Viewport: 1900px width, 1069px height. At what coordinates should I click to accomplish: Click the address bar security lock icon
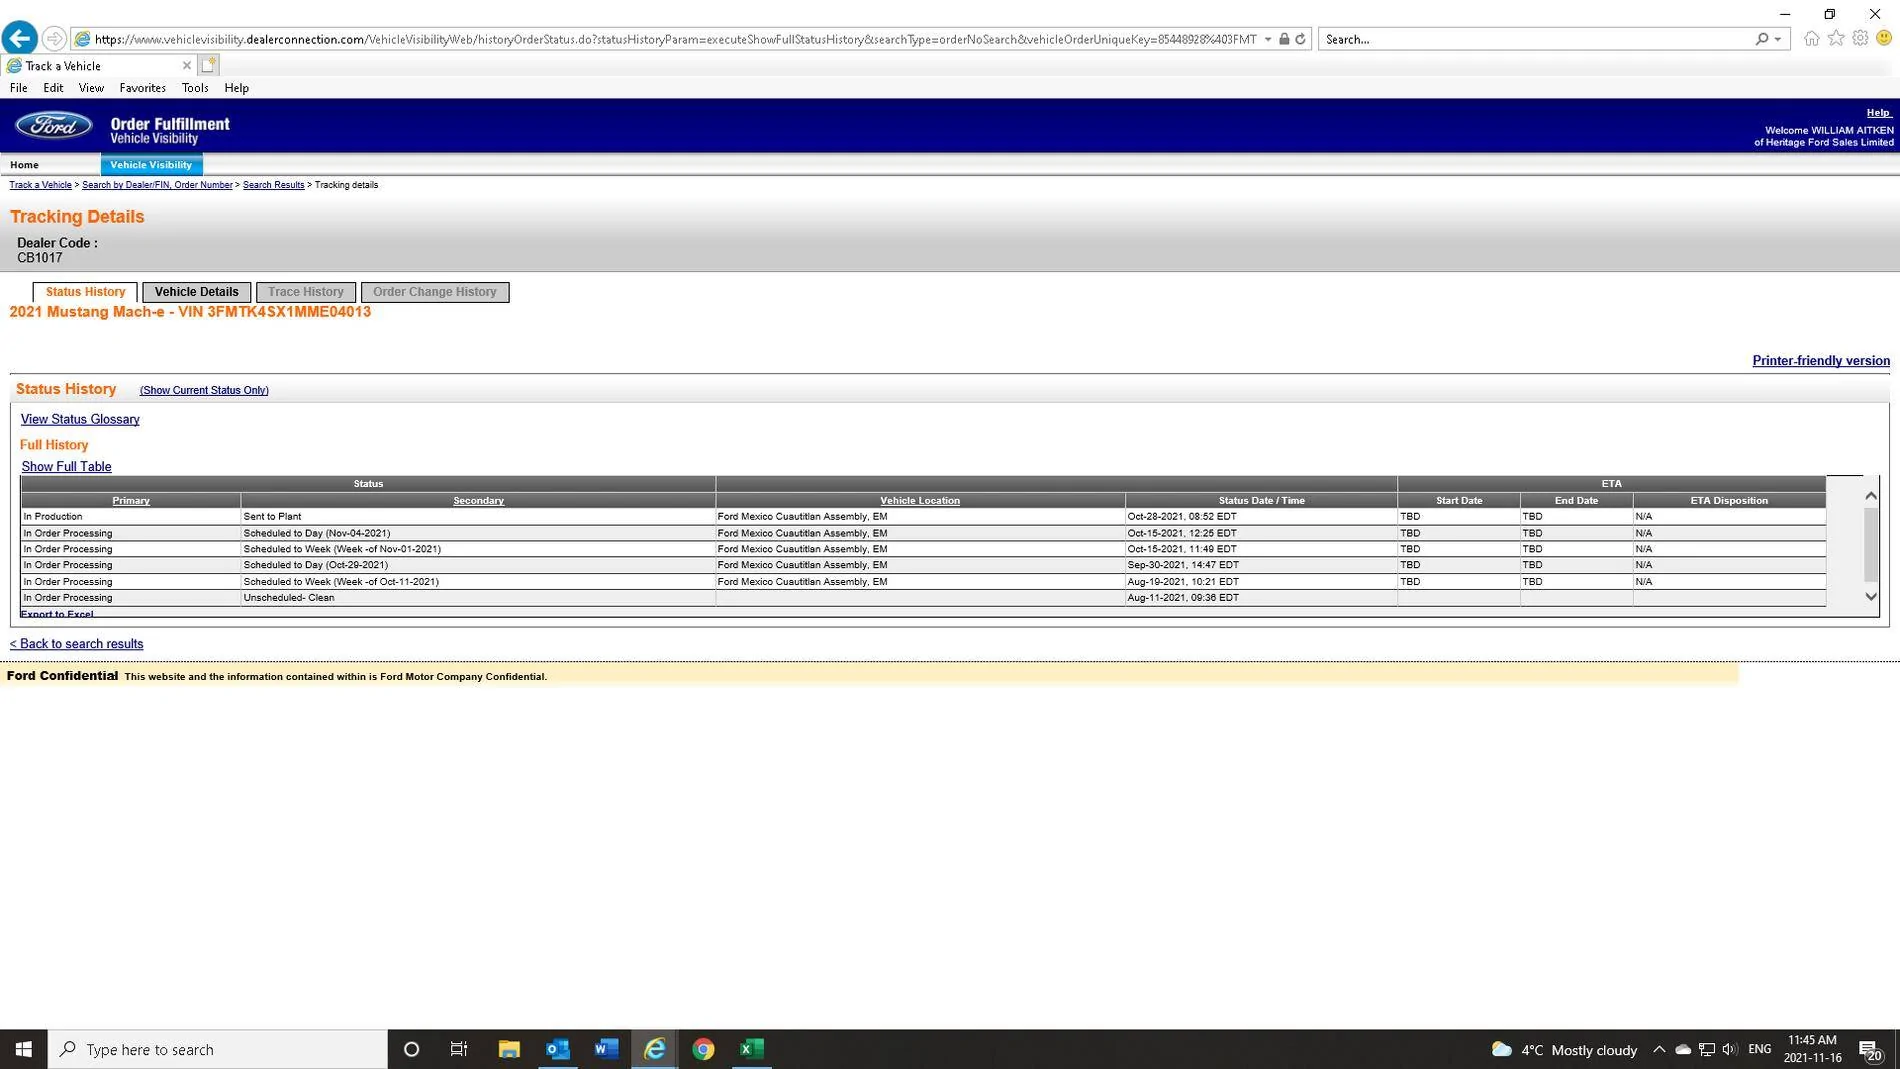pyautogui.click(x=1284, y=39)
